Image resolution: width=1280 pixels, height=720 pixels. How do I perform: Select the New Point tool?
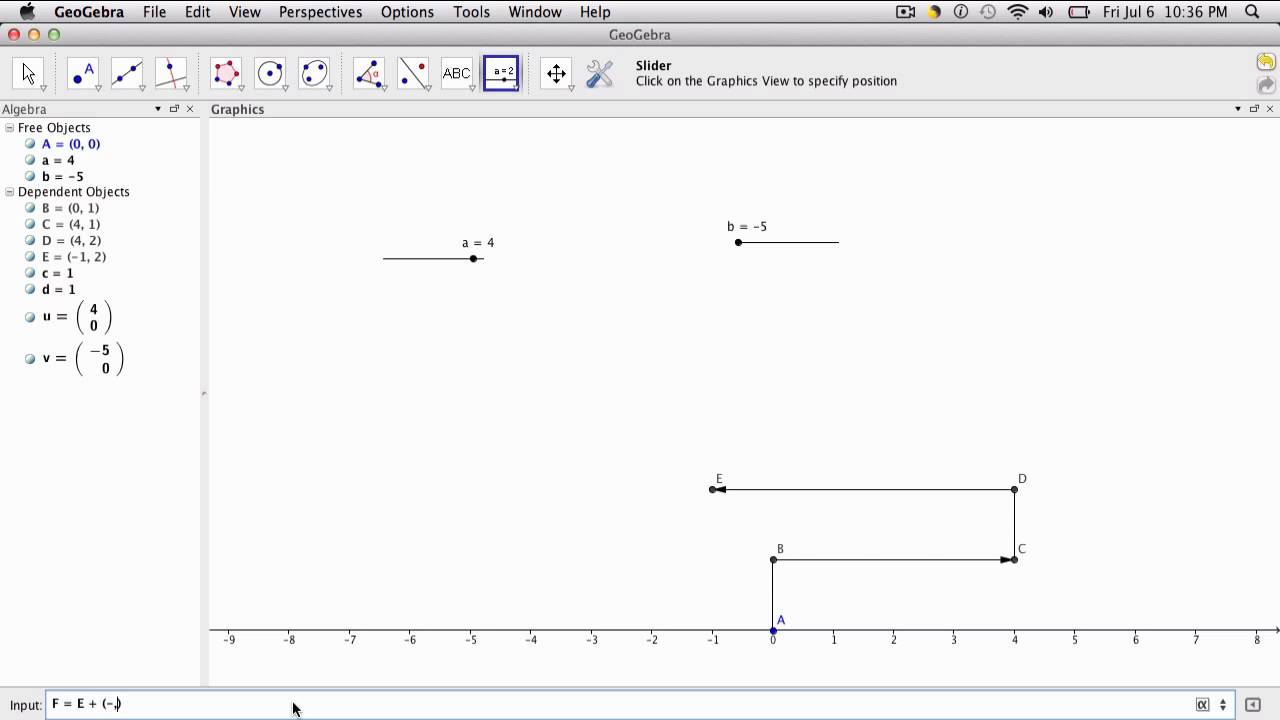click(x=82, y=73)
